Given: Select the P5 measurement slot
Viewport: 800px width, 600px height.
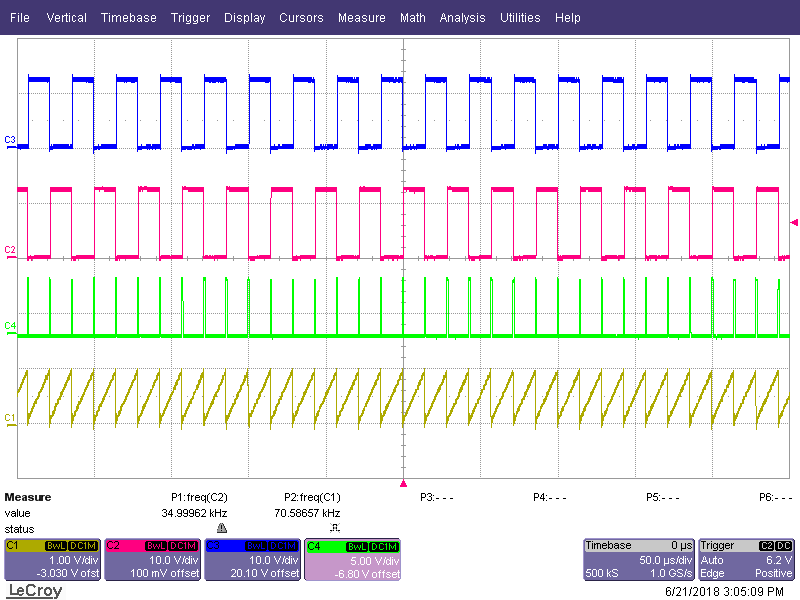Looking at the screenshot, I should [662, 497].
